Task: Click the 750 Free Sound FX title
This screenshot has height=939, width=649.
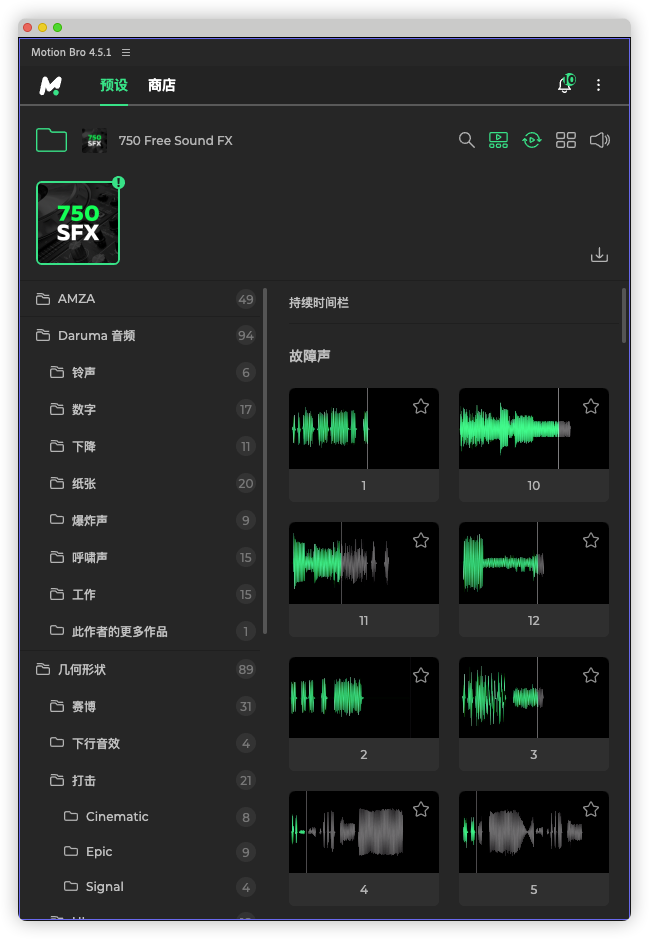Action: [175, 141]
